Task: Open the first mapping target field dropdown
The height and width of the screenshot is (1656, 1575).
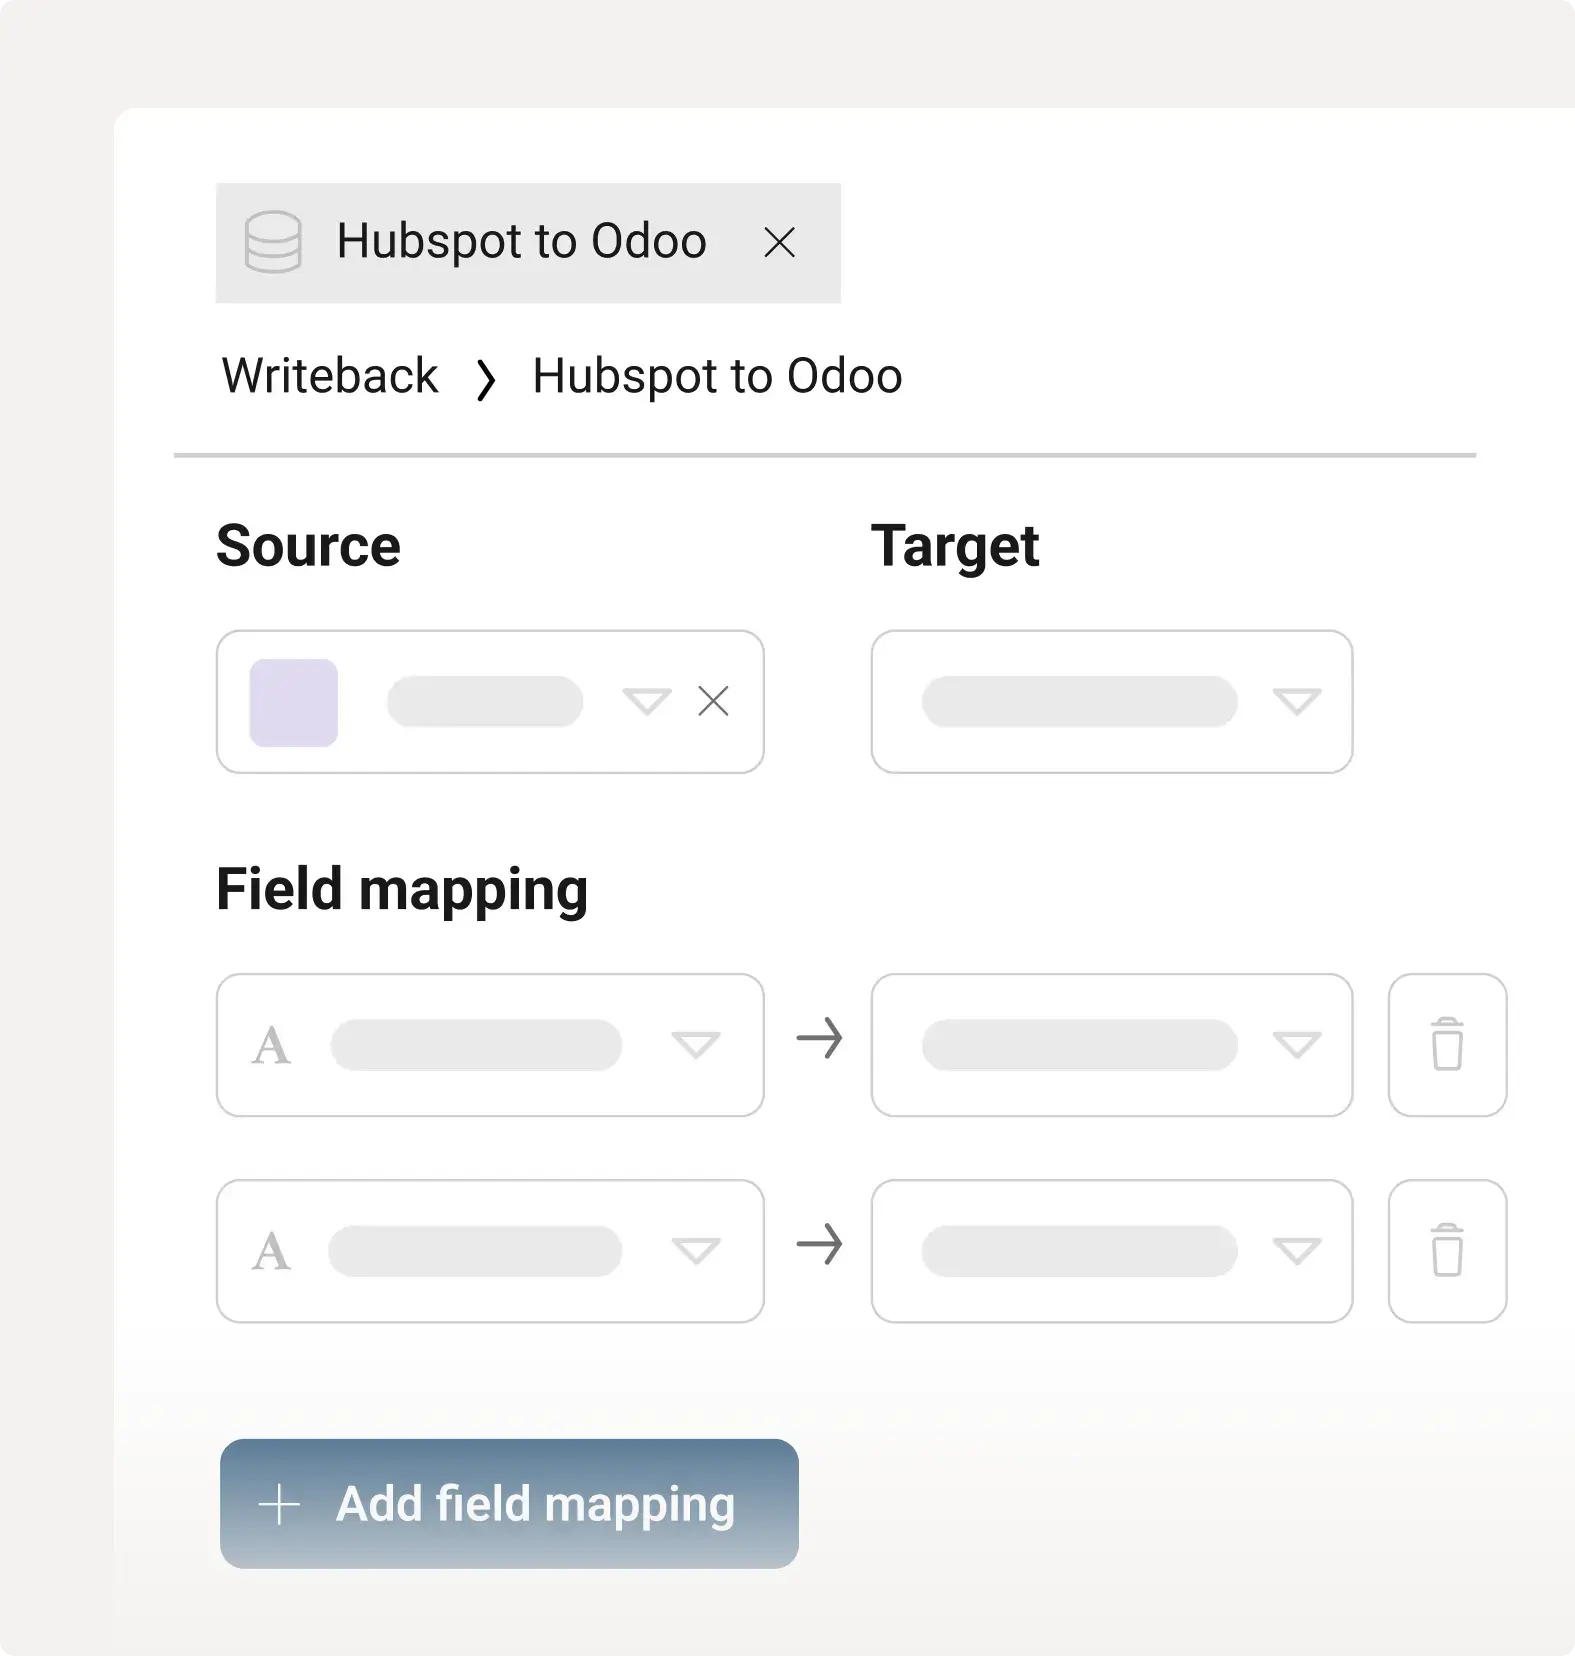Action: tap(1111, 1045)
